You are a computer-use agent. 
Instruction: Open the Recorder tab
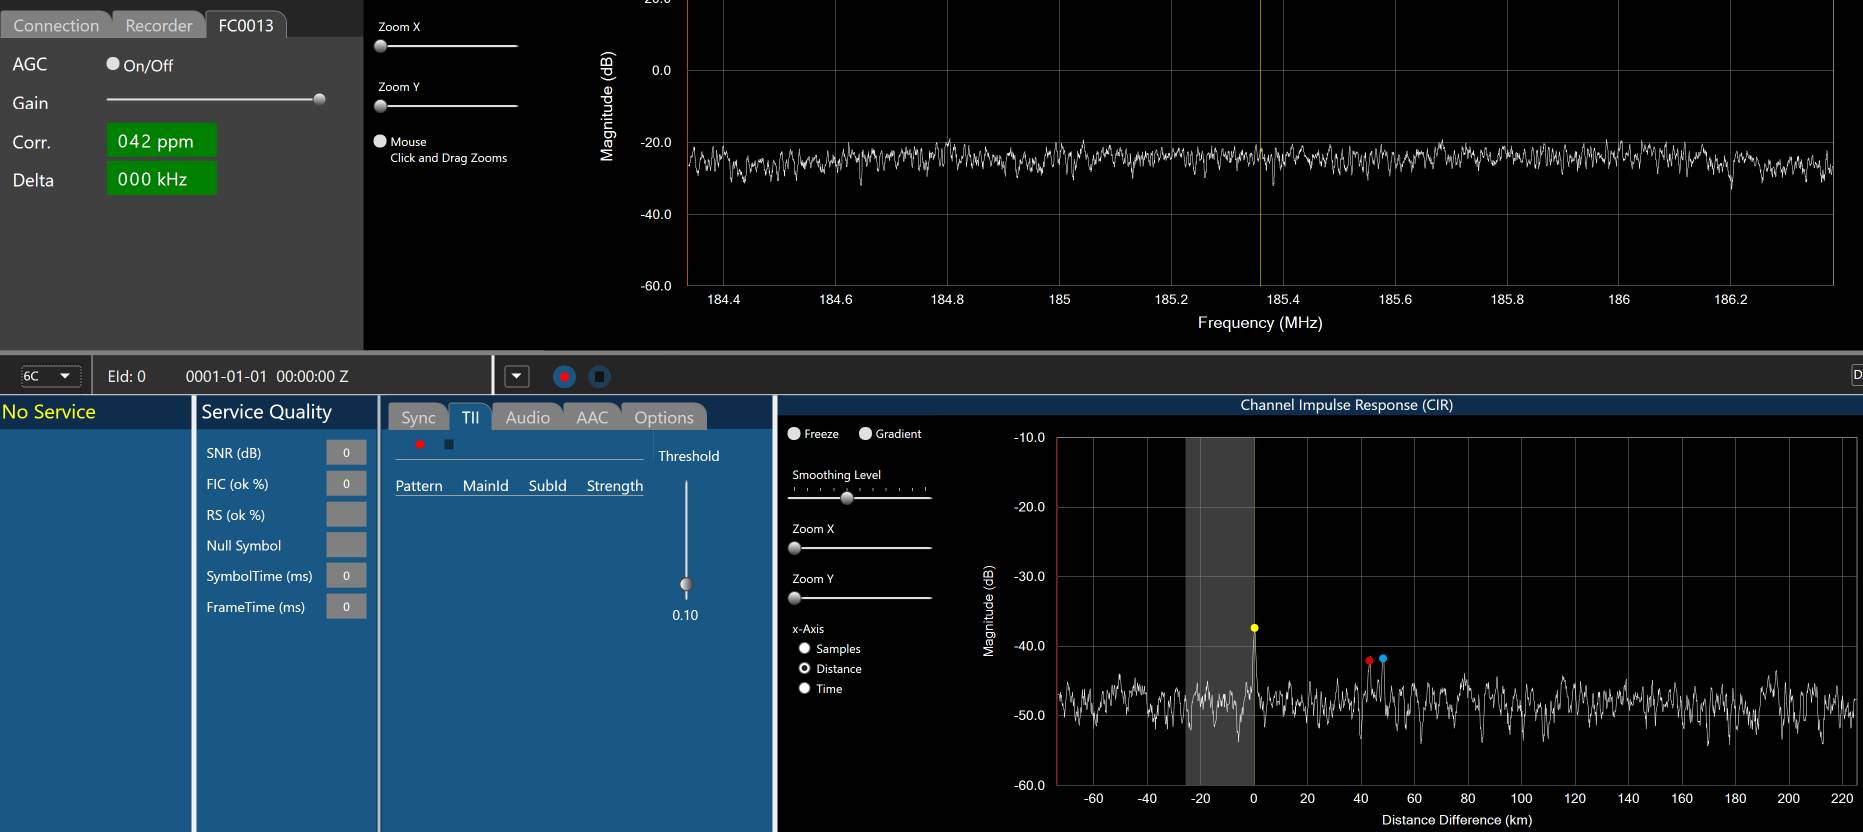(158, 25)
